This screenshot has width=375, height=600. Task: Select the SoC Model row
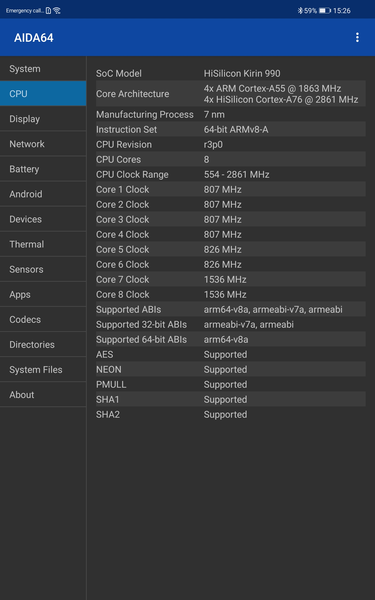coord(230,73)
